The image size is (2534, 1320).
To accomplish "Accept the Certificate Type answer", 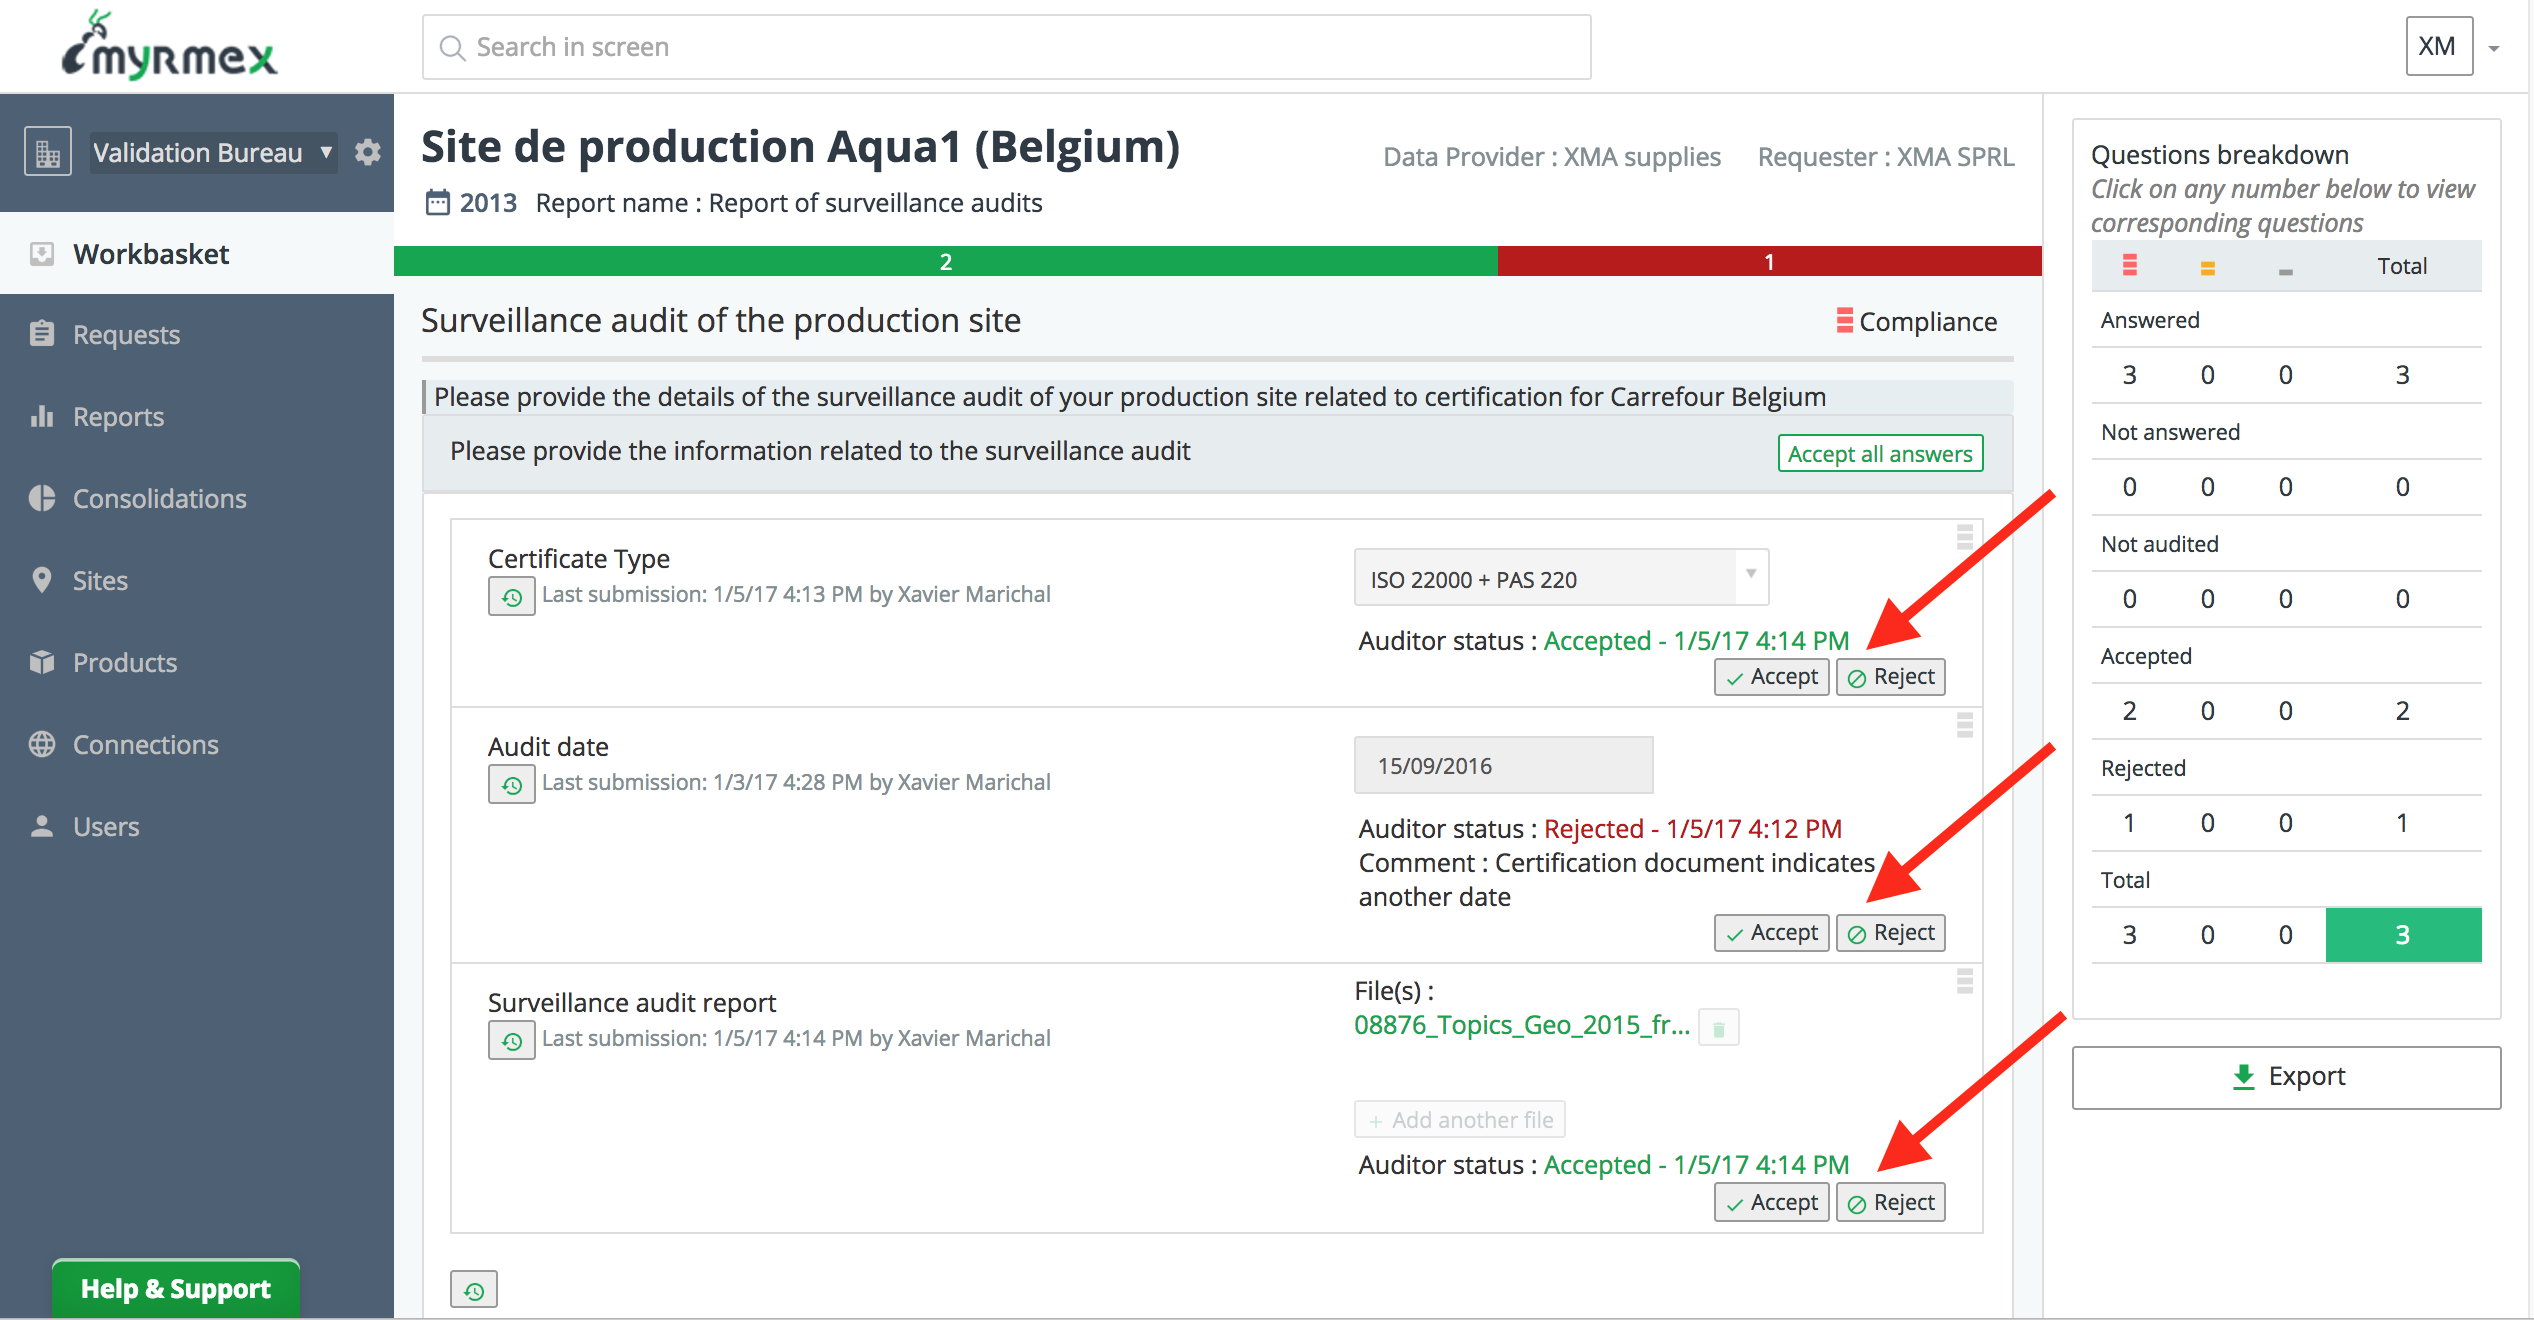I will click(x=1771, y=677).
